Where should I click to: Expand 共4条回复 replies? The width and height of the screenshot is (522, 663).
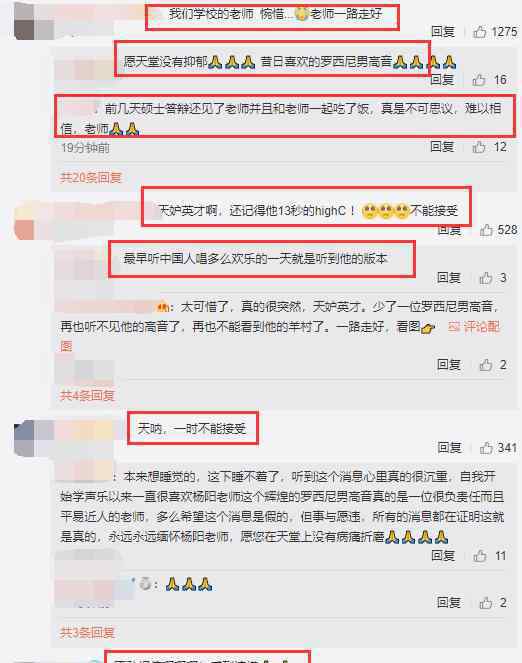pyautogui.click(x=87, y=395)
